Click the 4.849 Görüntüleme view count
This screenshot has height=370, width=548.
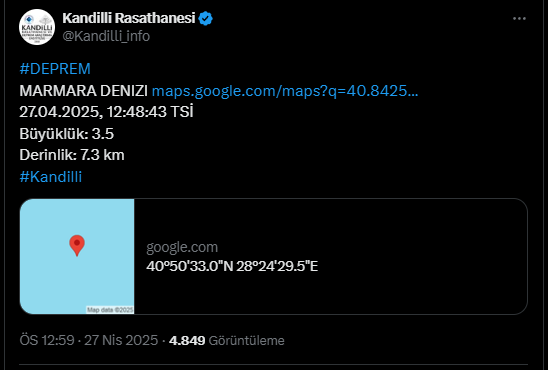tap(226, 340)
